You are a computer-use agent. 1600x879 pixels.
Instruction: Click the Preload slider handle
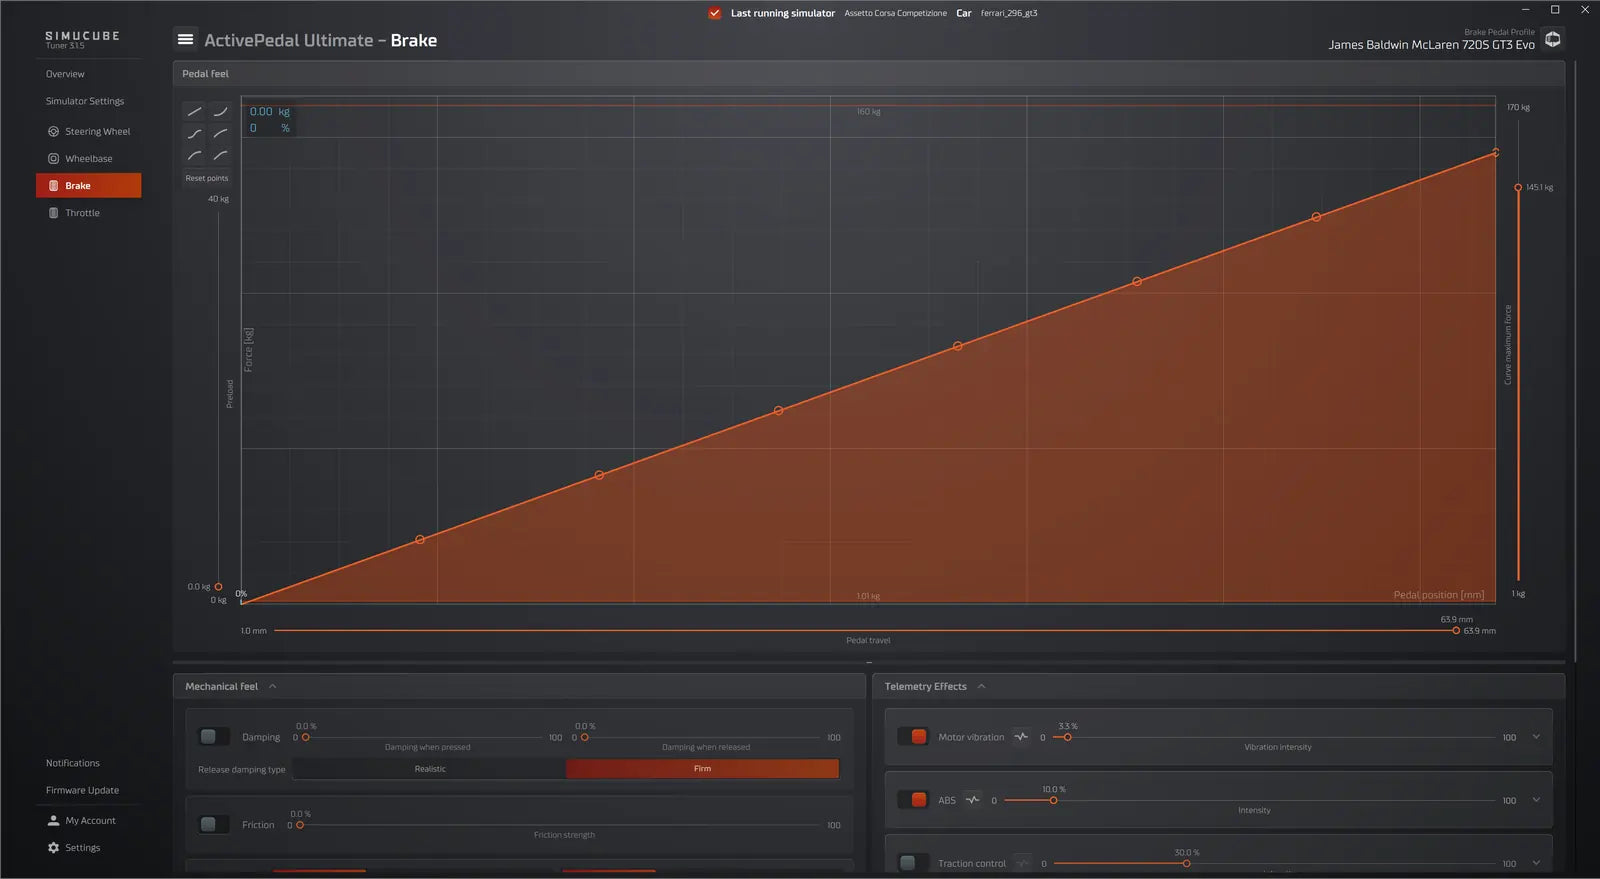click(218, 587)
